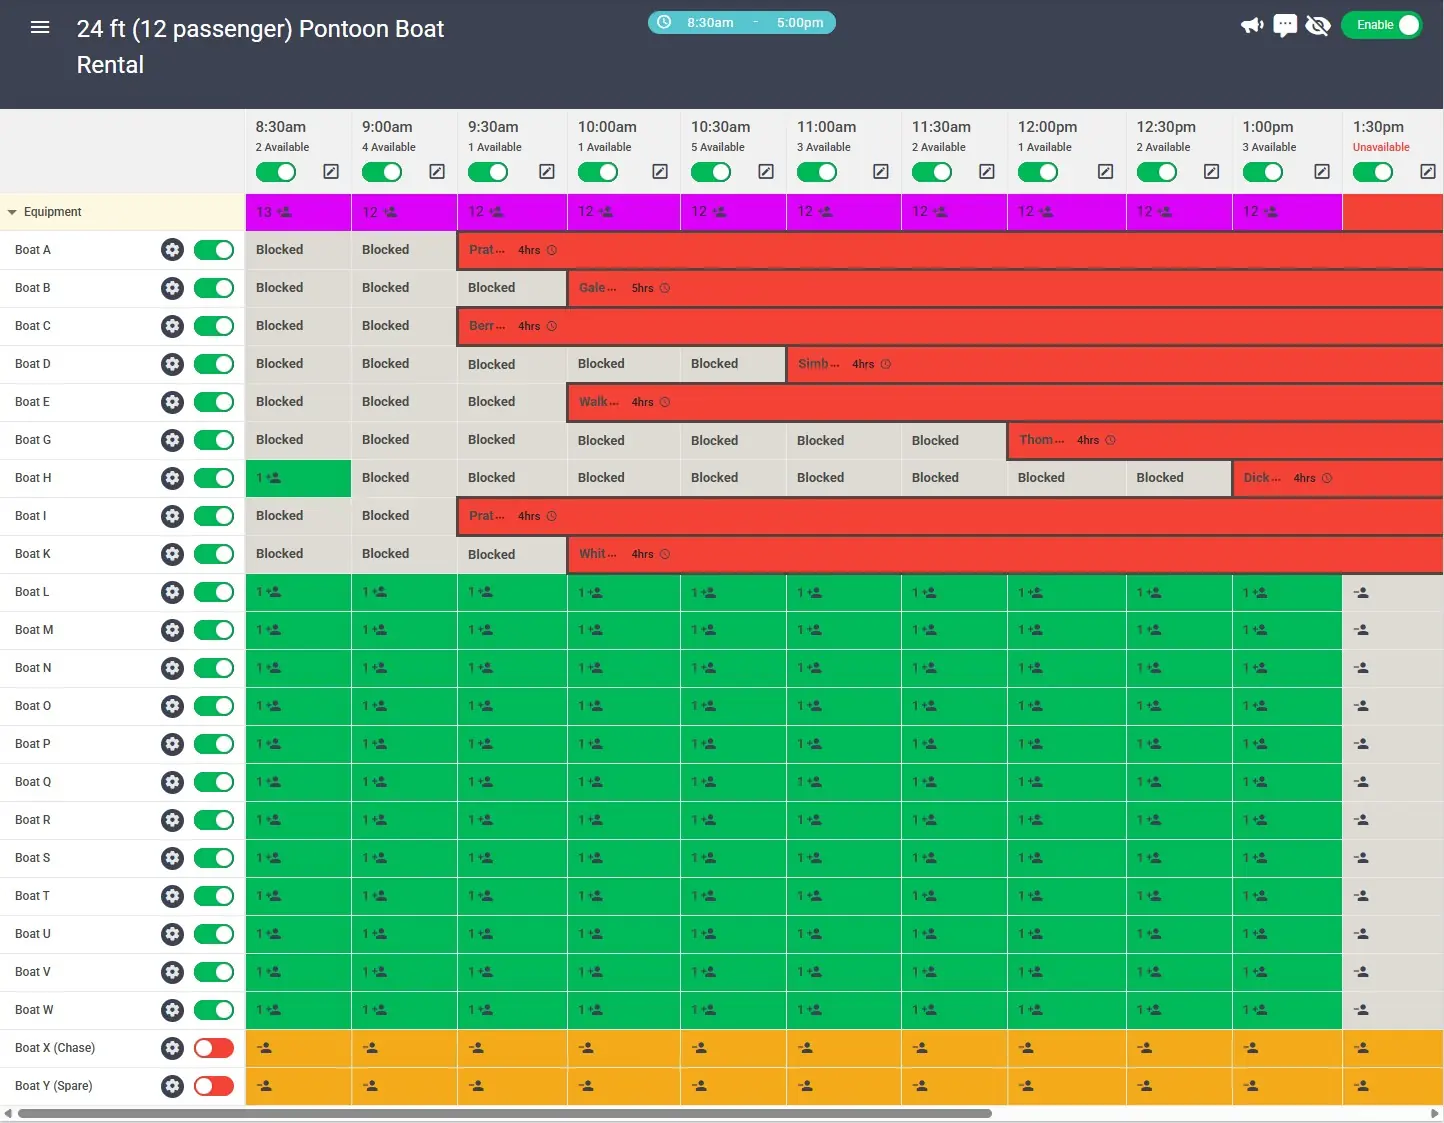
Task: Click Blocked cell for Boat D at 10:30am
Action: (733, 364)
